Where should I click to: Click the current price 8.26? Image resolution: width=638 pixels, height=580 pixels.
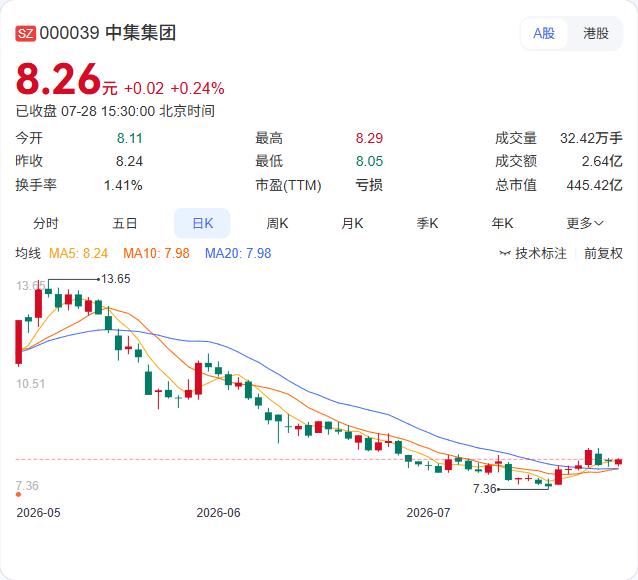[x=58, y=79]
